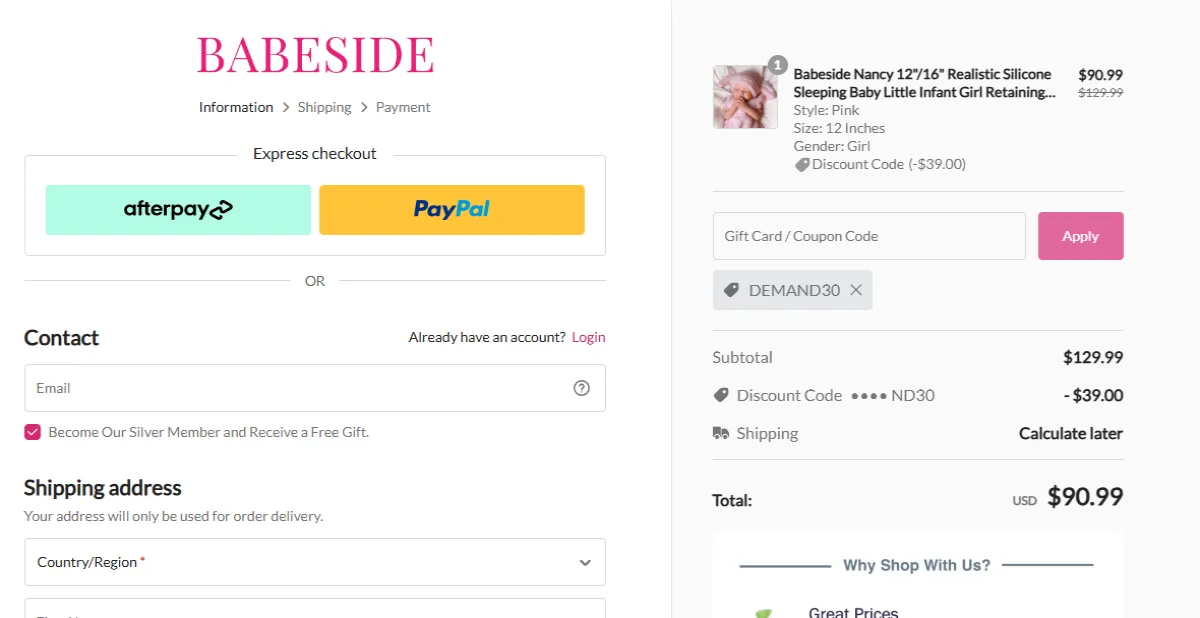This screenshot has height=618, width=1200.
Task: Click the Login link for existing accounts
Action: (588, 337)
